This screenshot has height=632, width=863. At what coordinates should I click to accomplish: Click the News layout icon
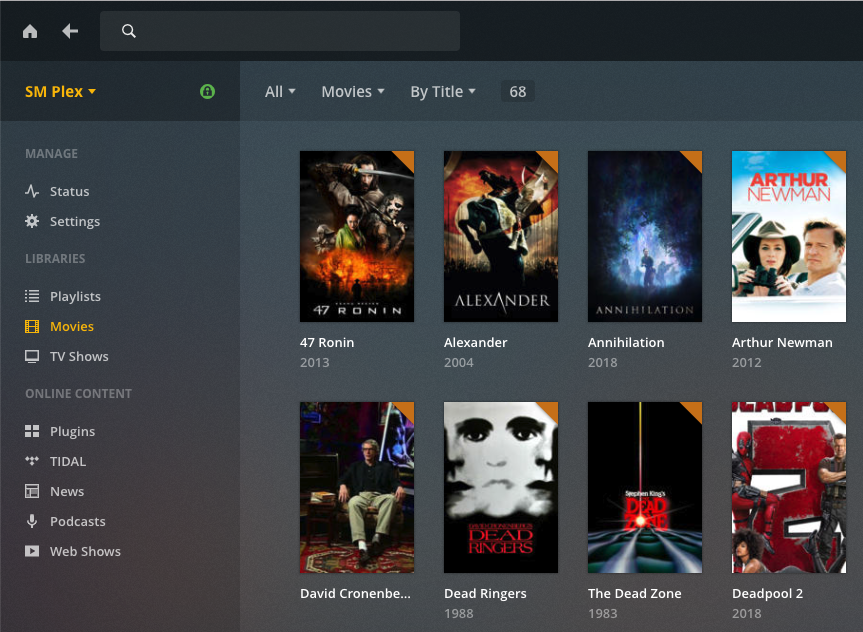(32, 491)
